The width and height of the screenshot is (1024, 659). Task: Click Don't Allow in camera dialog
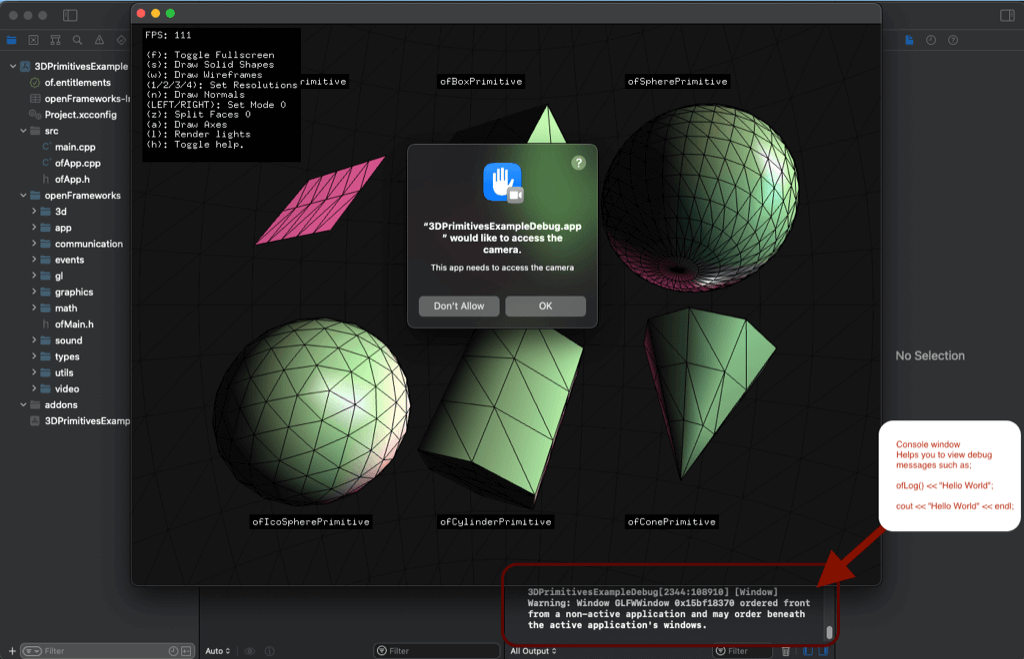459,306
